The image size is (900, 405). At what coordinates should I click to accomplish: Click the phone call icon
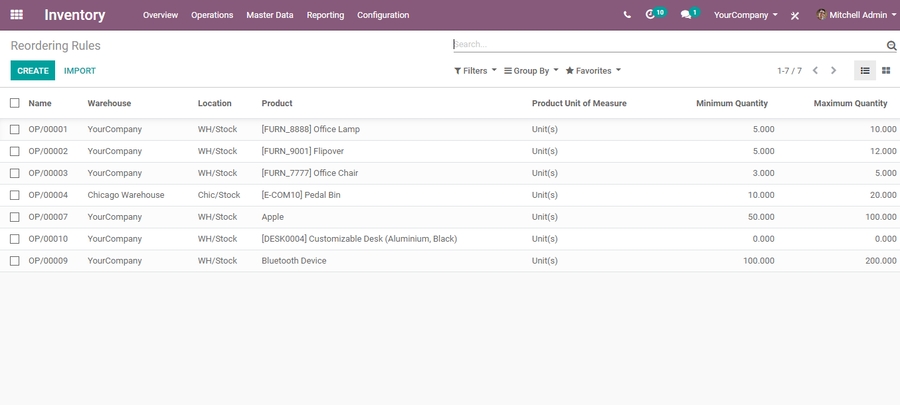tap(627, 15)
